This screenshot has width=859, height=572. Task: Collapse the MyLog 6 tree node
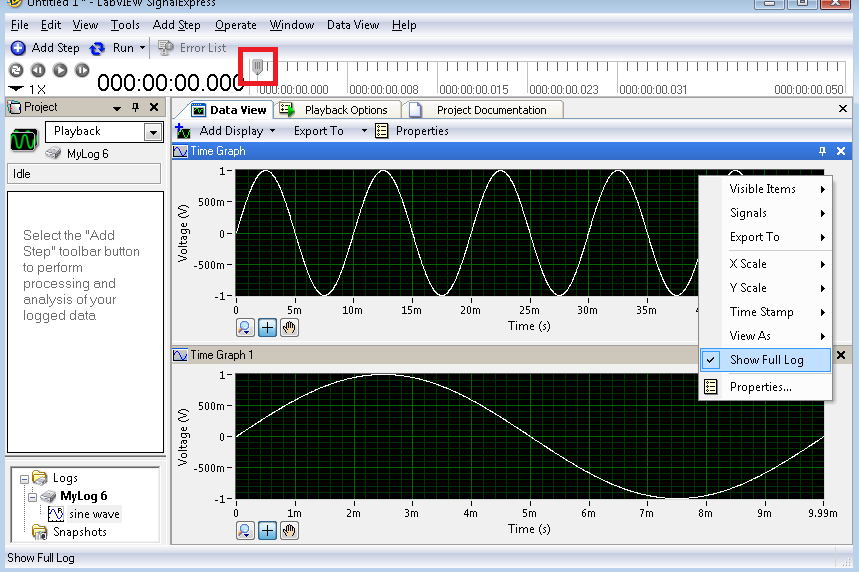pos(31,496)
